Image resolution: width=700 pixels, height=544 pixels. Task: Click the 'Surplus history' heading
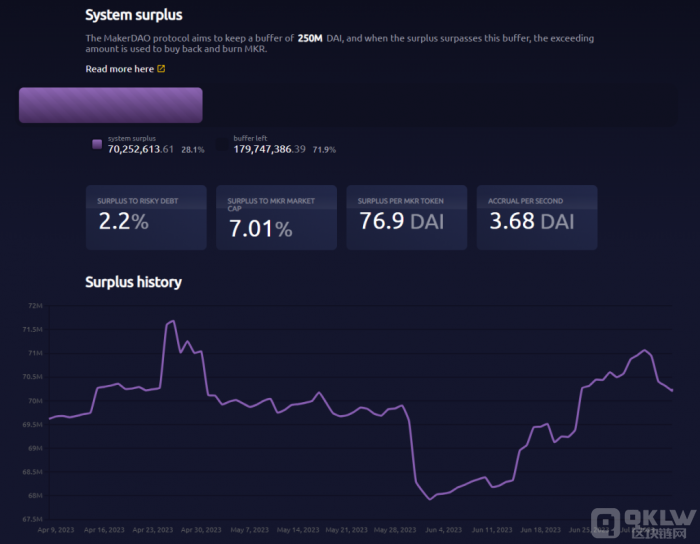[x=133, y=282]
